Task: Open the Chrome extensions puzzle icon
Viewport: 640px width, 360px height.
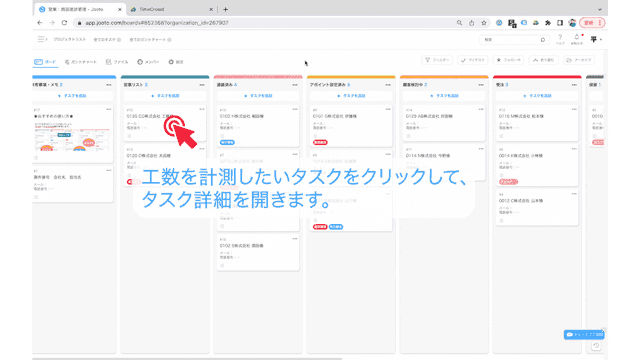Action: click(548, 23)
